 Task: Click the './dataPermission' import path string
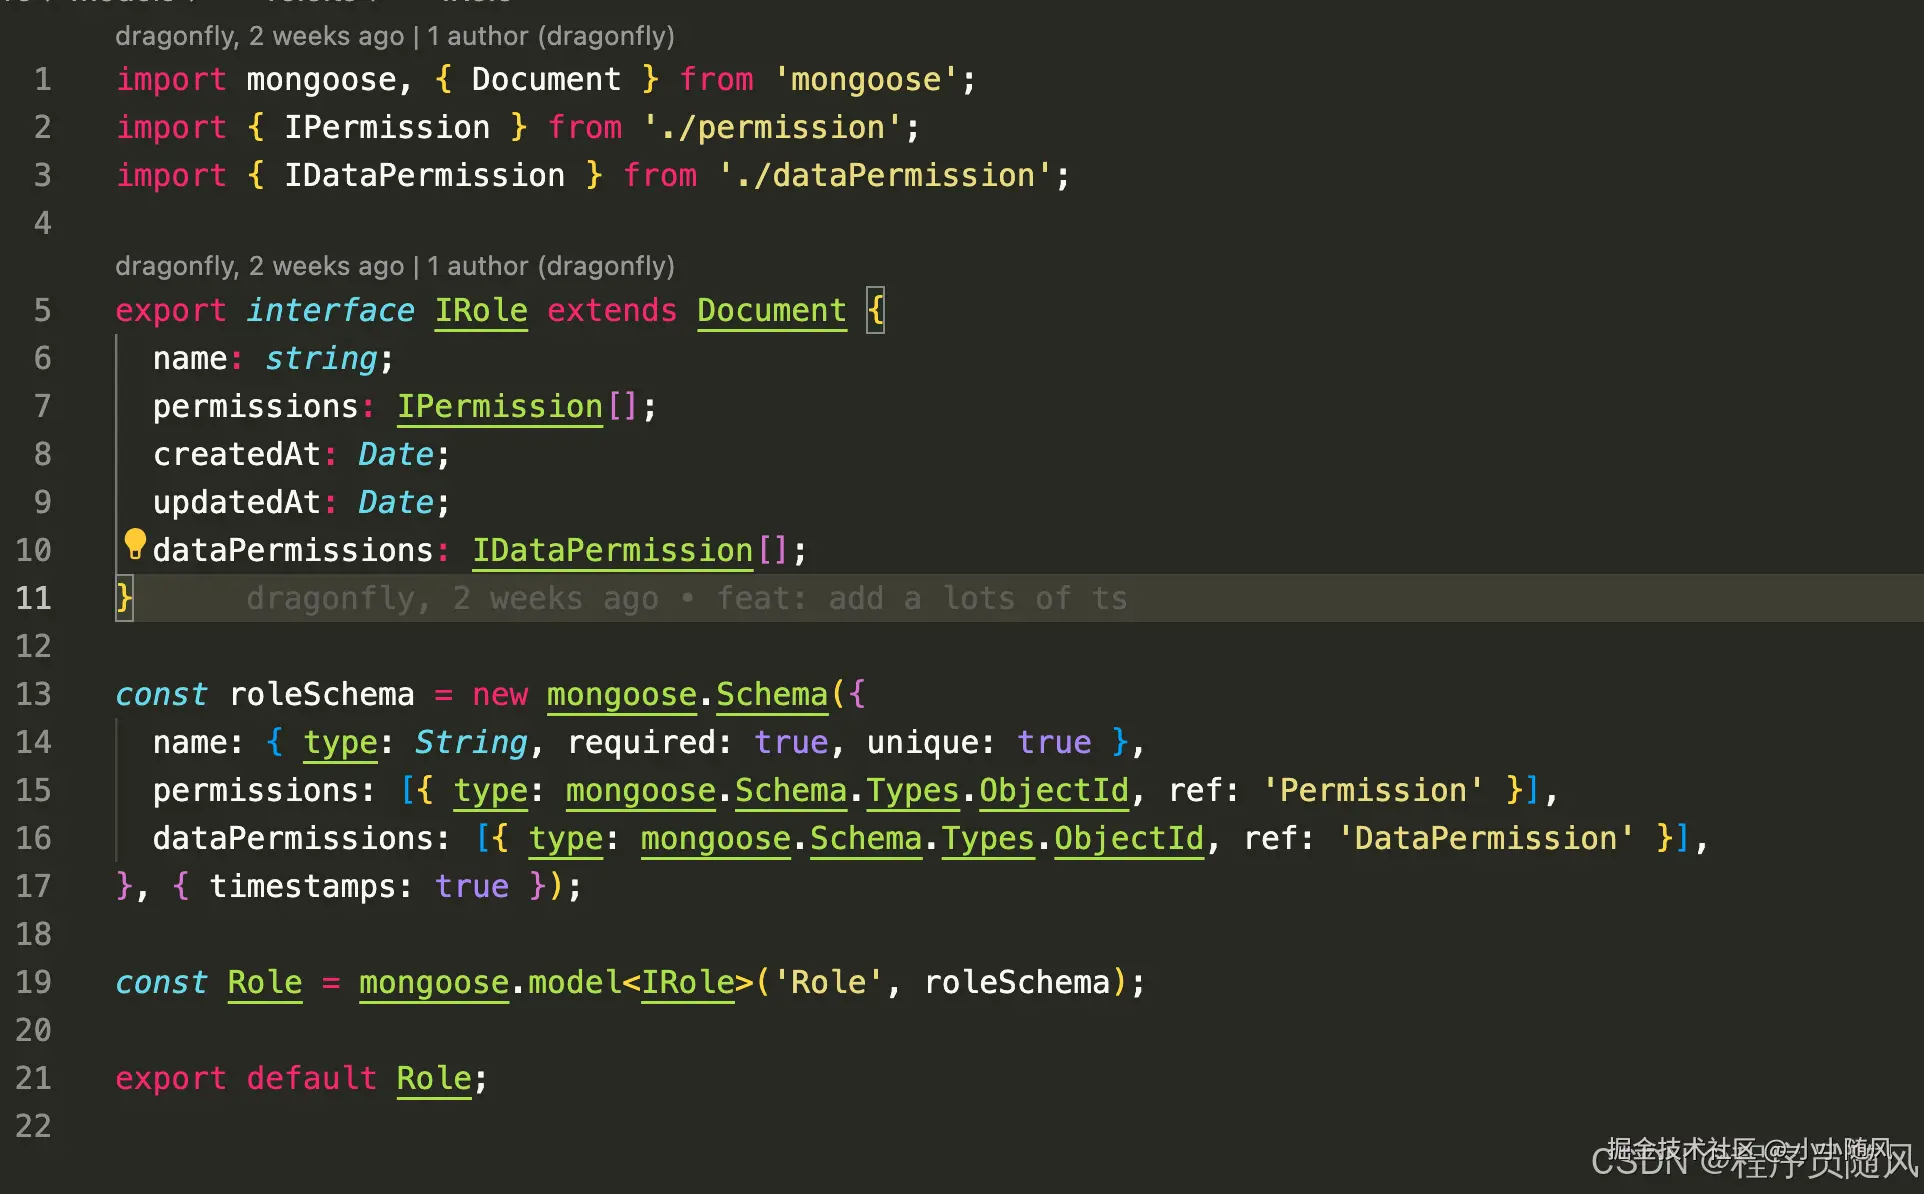coord(884,175)
